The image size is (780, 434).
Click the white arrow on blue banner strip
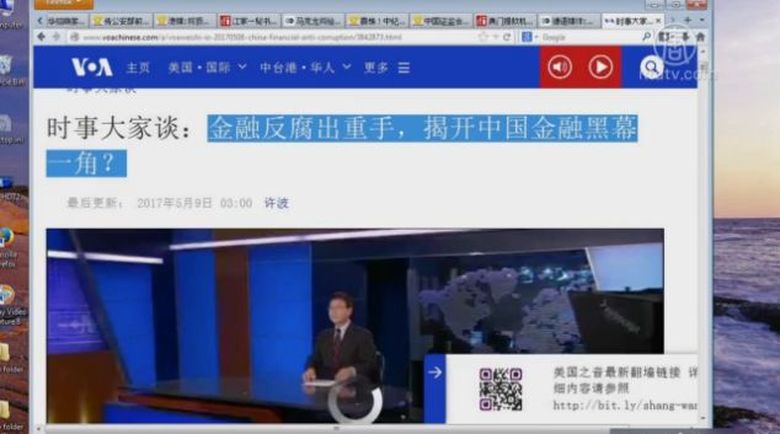434,372
